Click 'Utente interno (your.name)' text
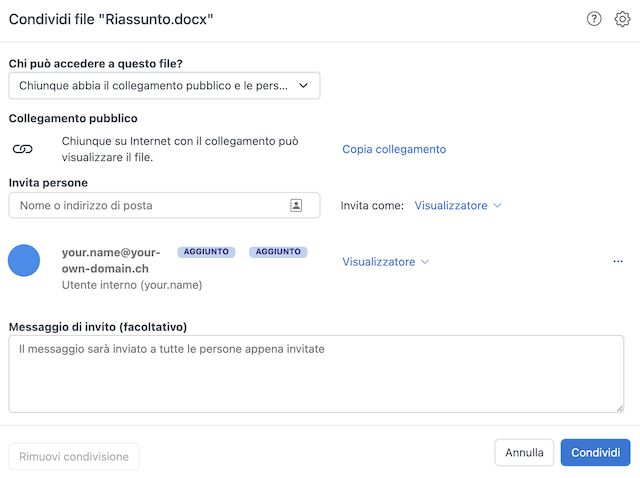The image size is (640, 478). tap(132, 285)
